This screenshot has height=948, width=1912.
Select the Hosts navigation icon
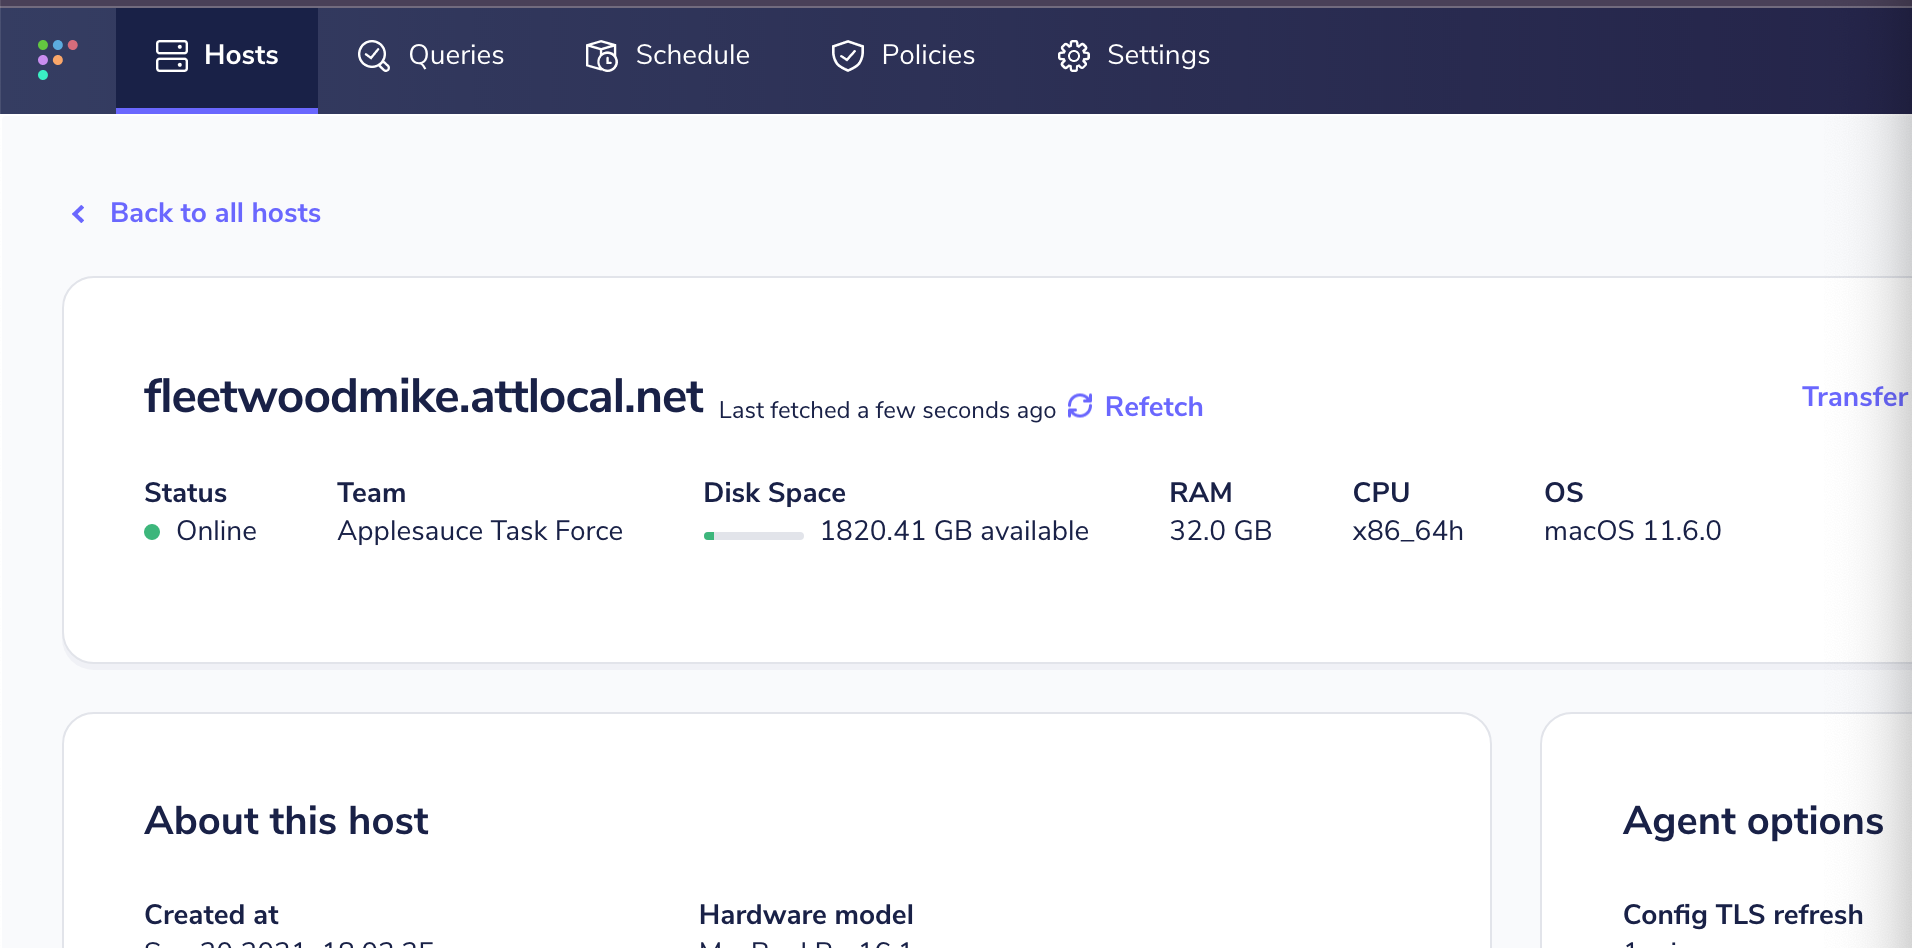170,56
